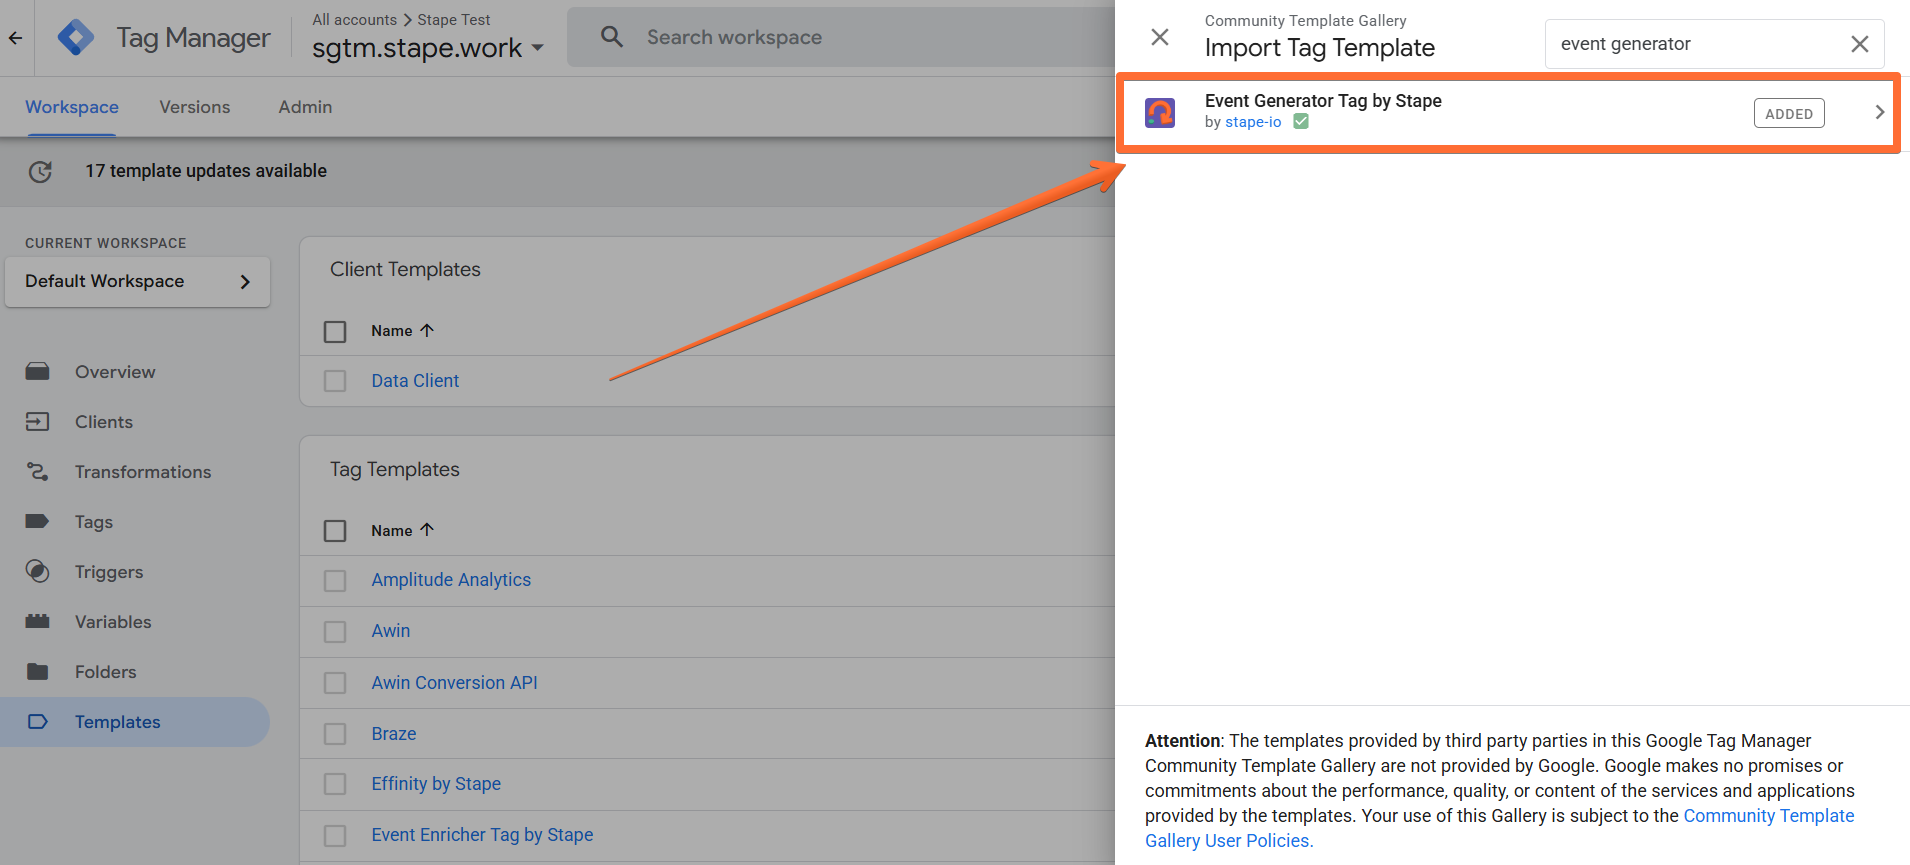The height and width of the screenshot is (865, 1910).
Task: Click the back arrow in Tag Manager header
Action: 15,38
